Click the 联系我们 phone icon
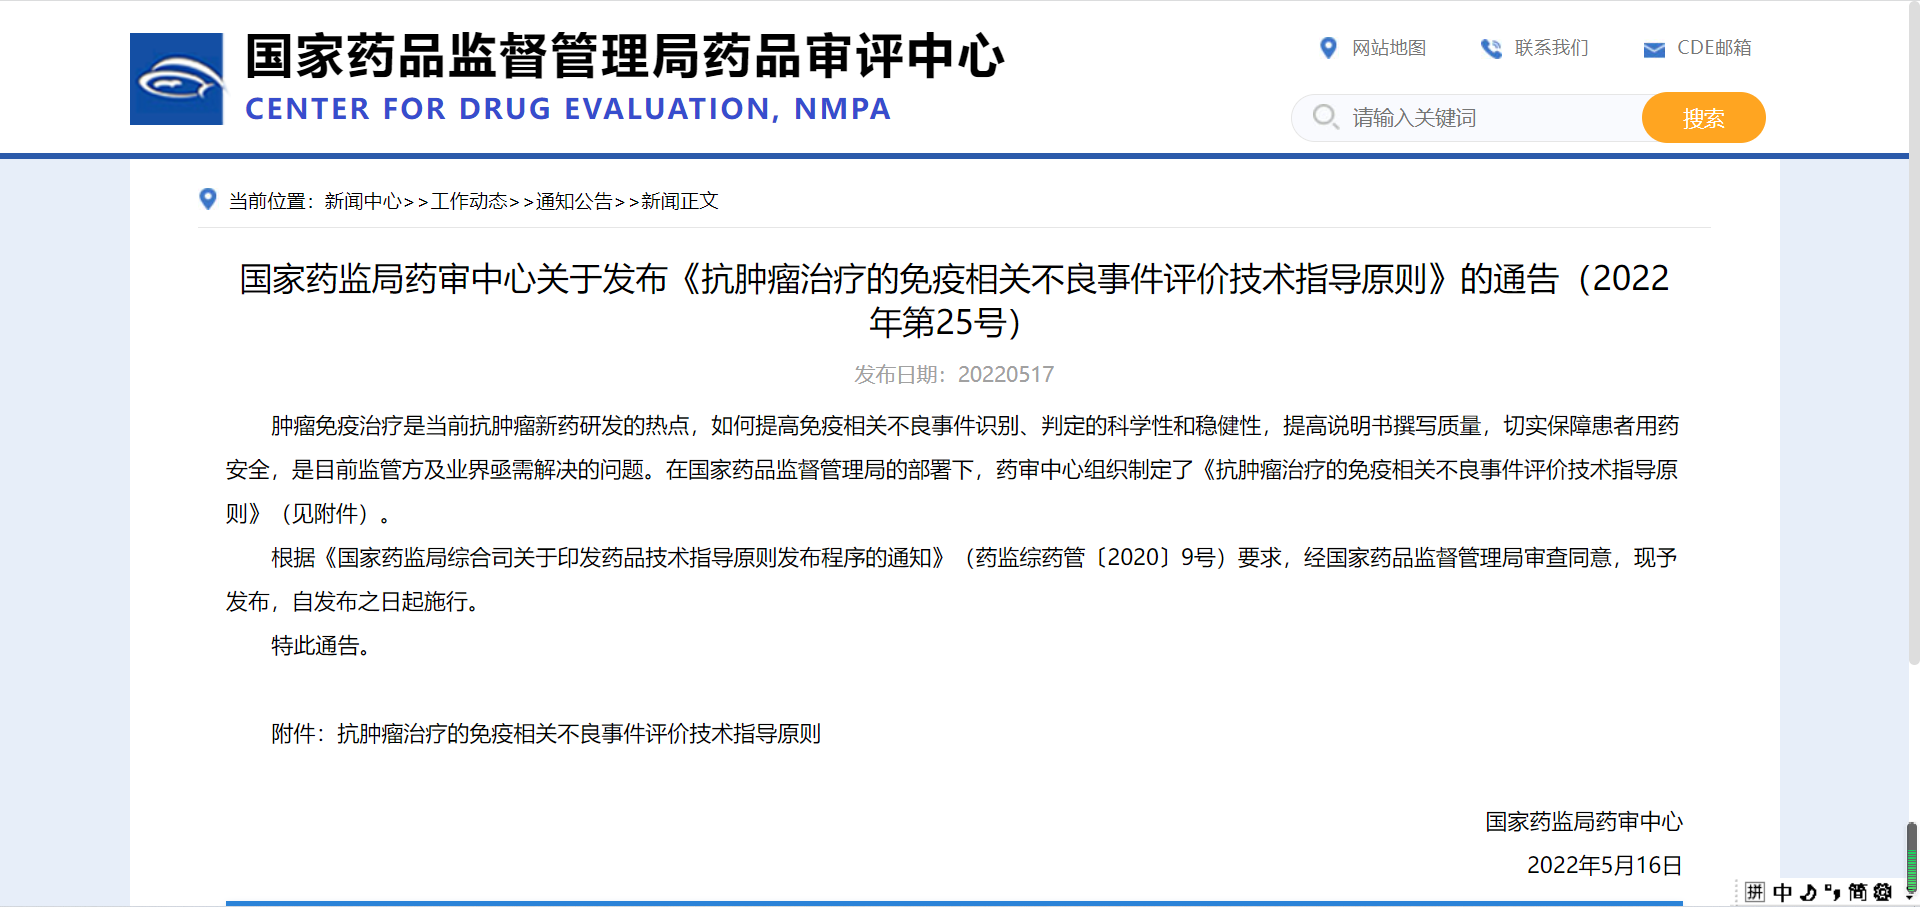The image size is (1920, 907). tap(1490, 48)
